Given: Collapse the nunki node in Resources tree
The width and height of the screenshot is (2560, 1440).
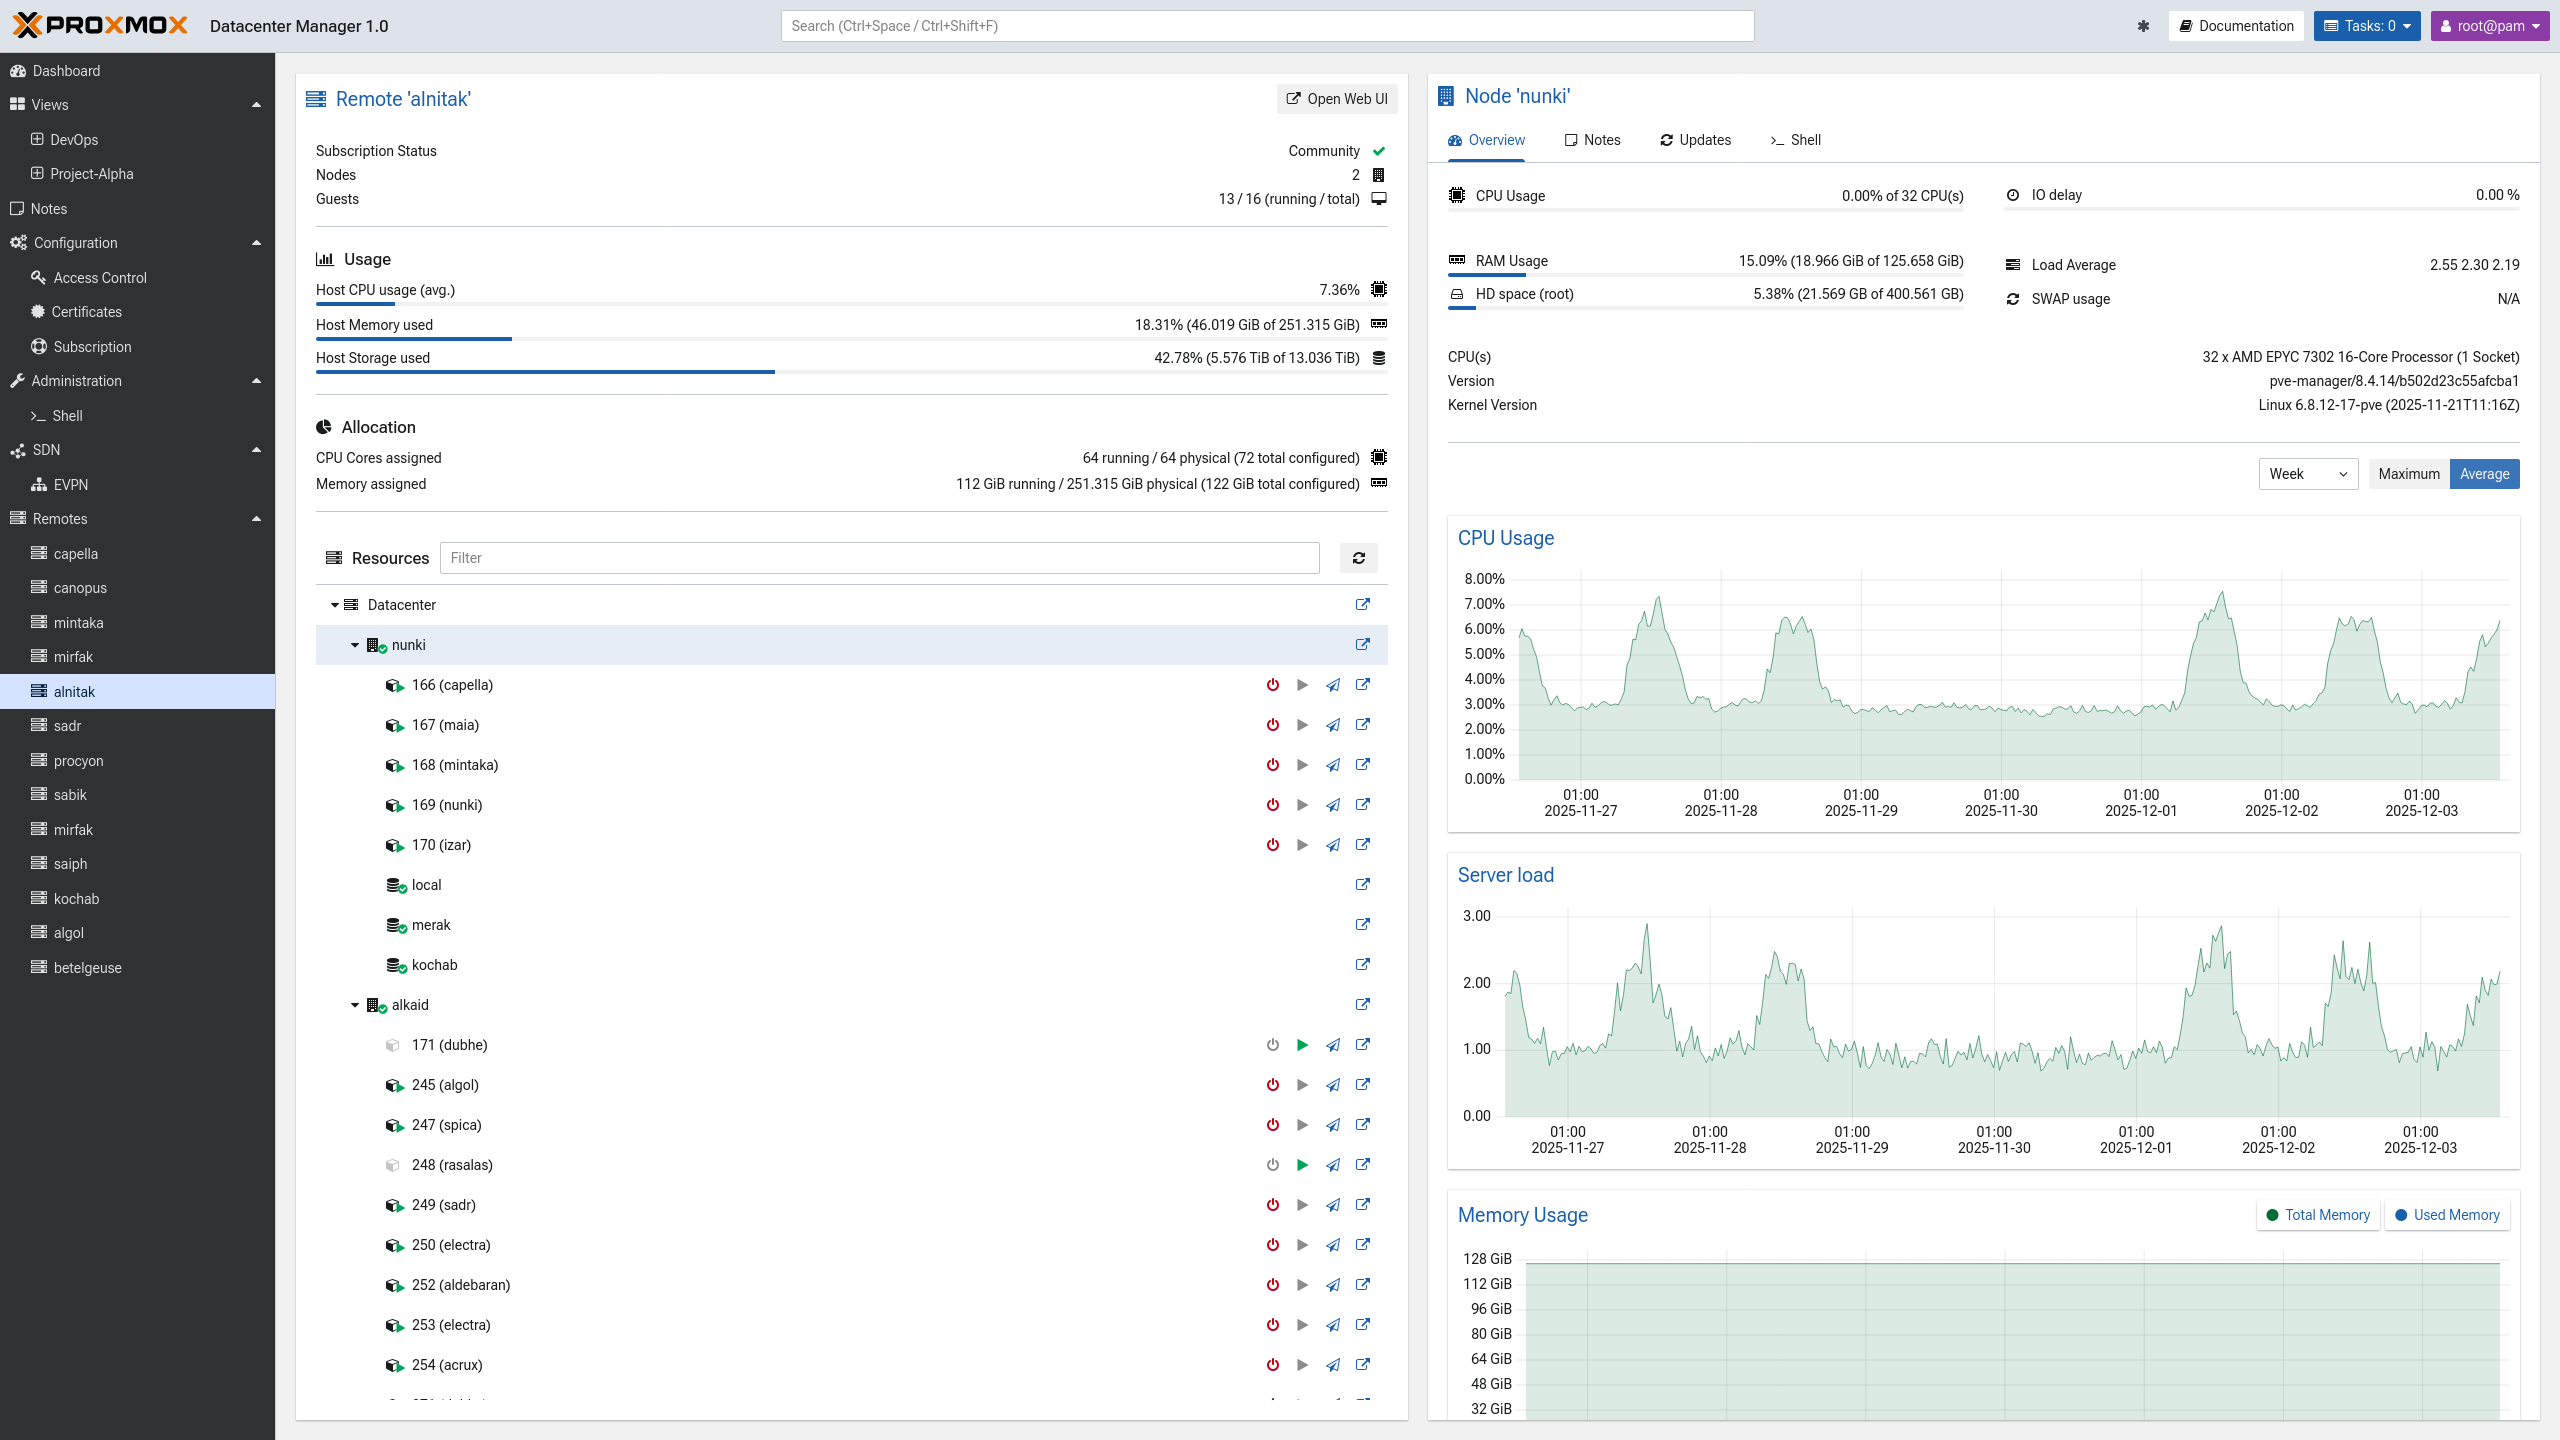Looking at the screenshot, I should click(x=354, y=645).
